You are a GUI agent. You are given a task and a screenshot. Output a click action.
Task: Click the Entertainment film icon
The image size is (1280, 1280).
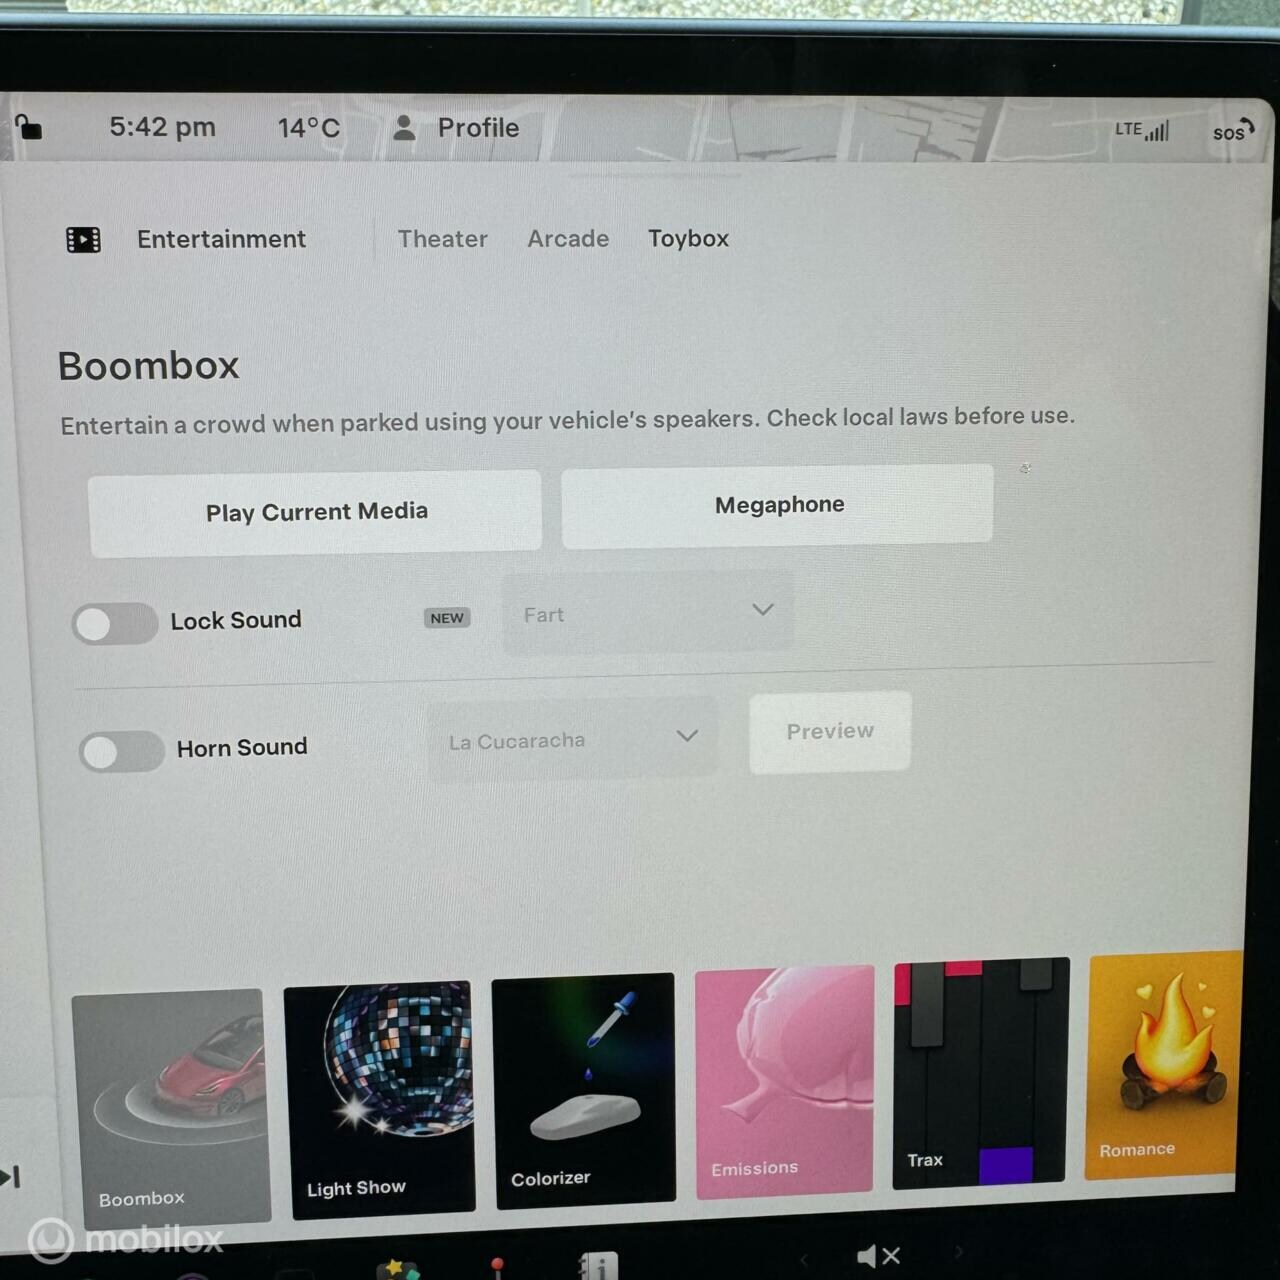pyautogui.click(x=83, y=240)
